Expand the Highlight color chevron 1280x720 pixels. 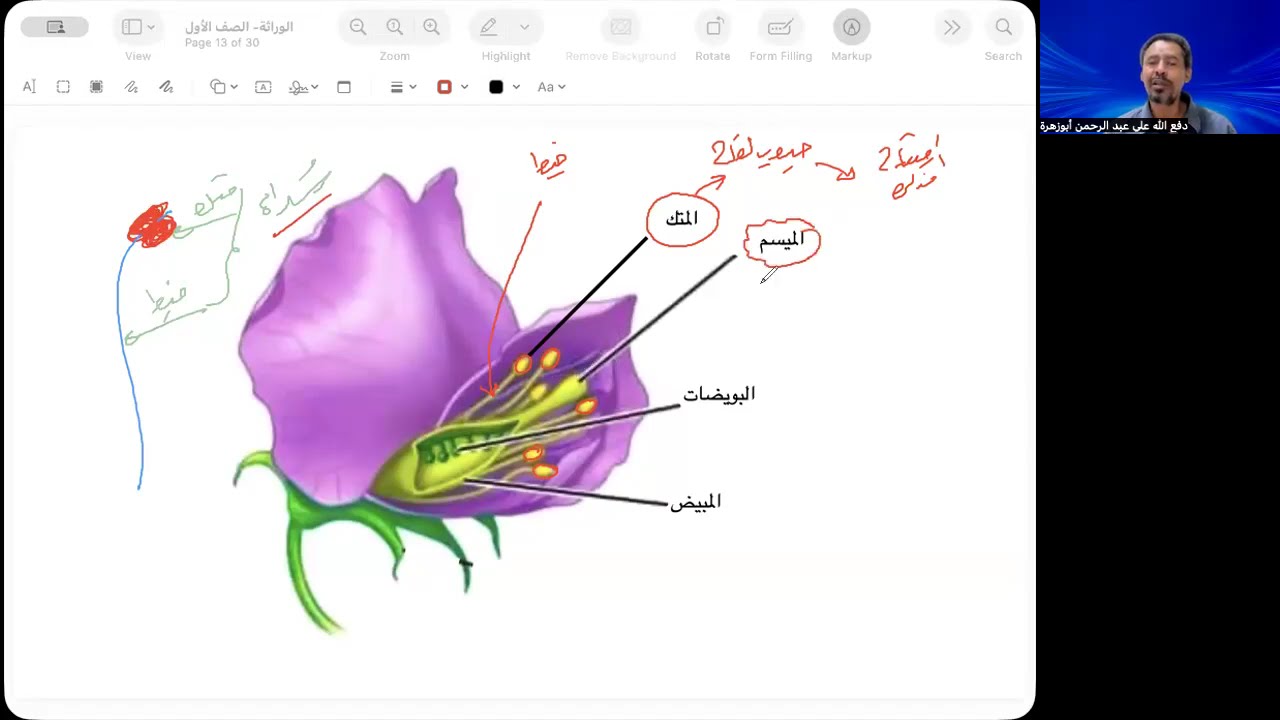click(x=524, y=27)
